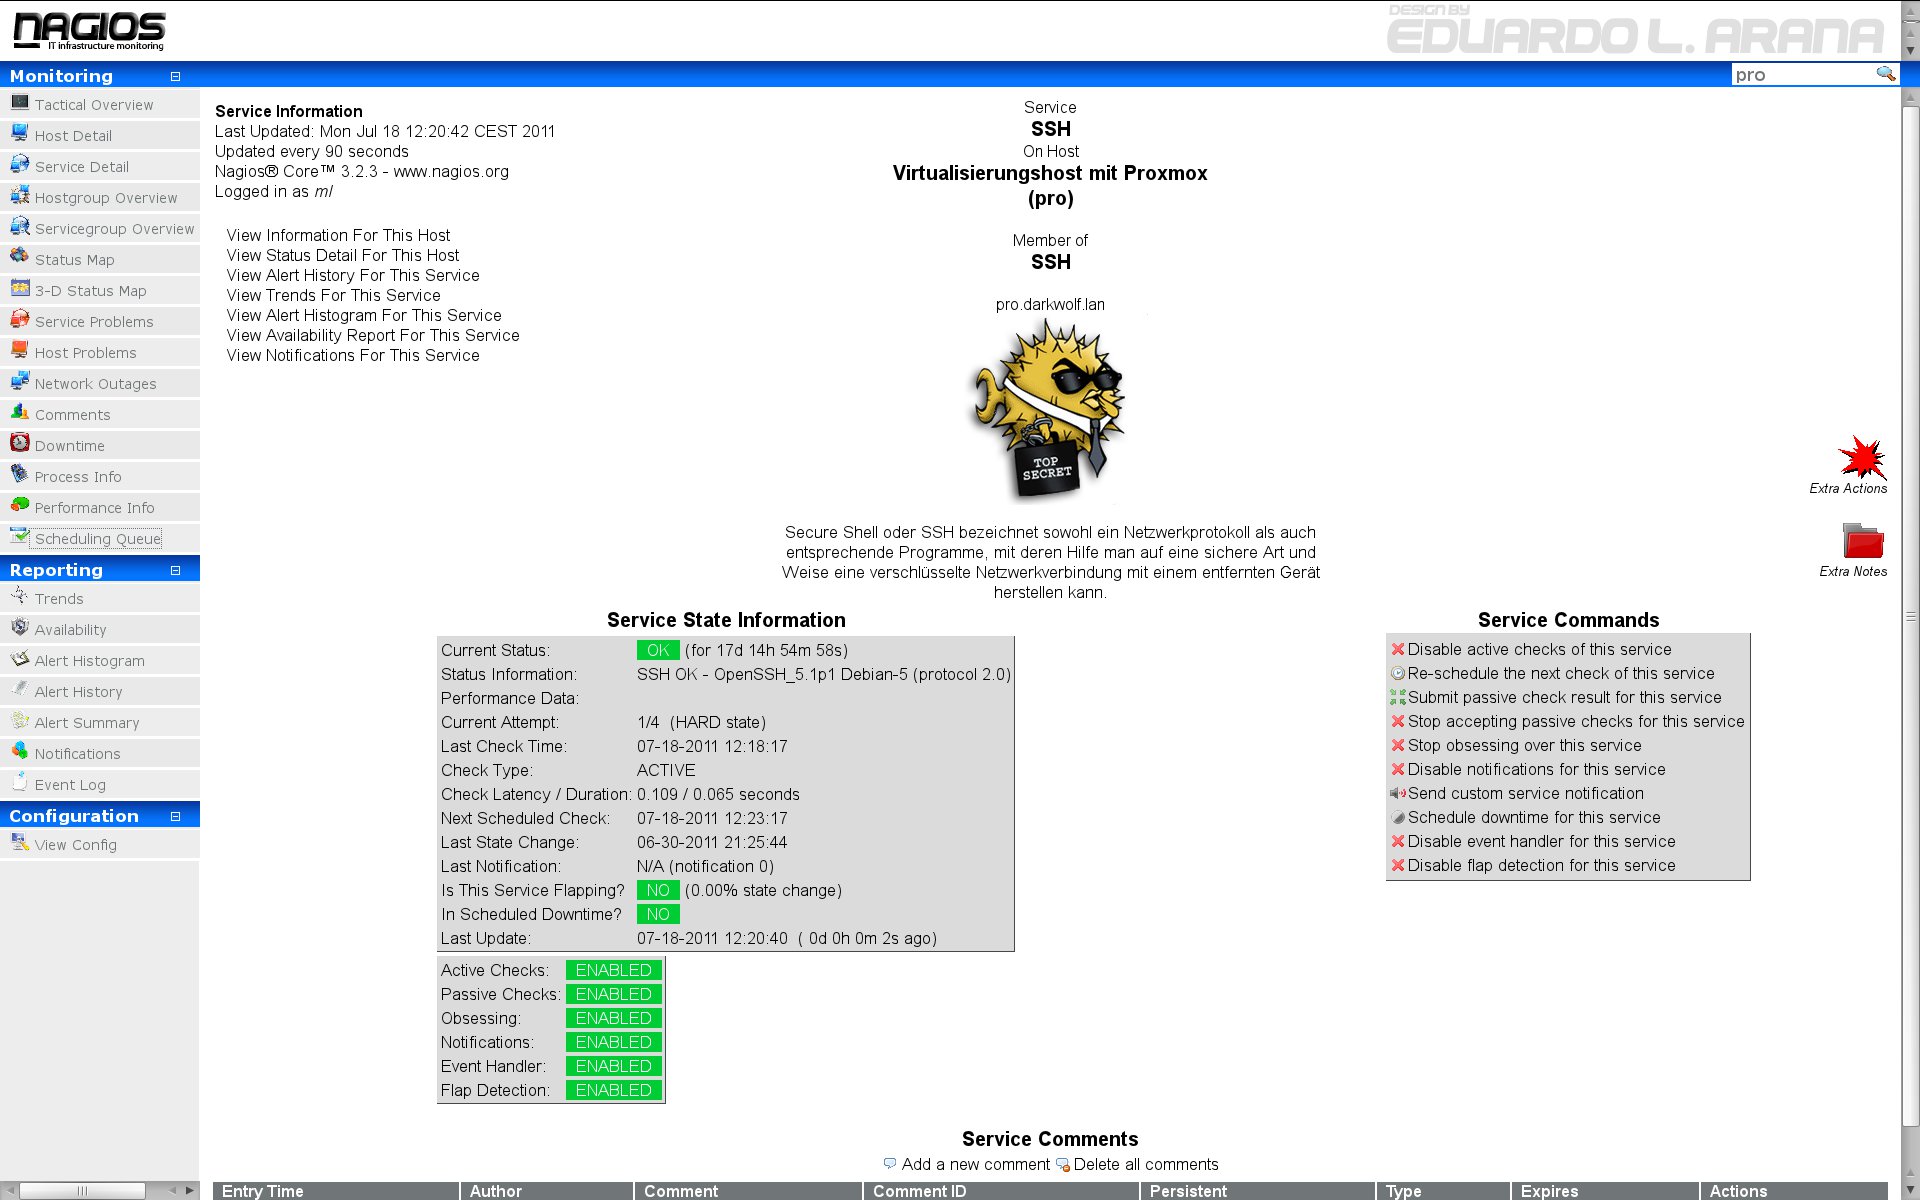Click the Network Outages icon
The width and height of the screenshot is (1920, 1200).
click(20, 381)
